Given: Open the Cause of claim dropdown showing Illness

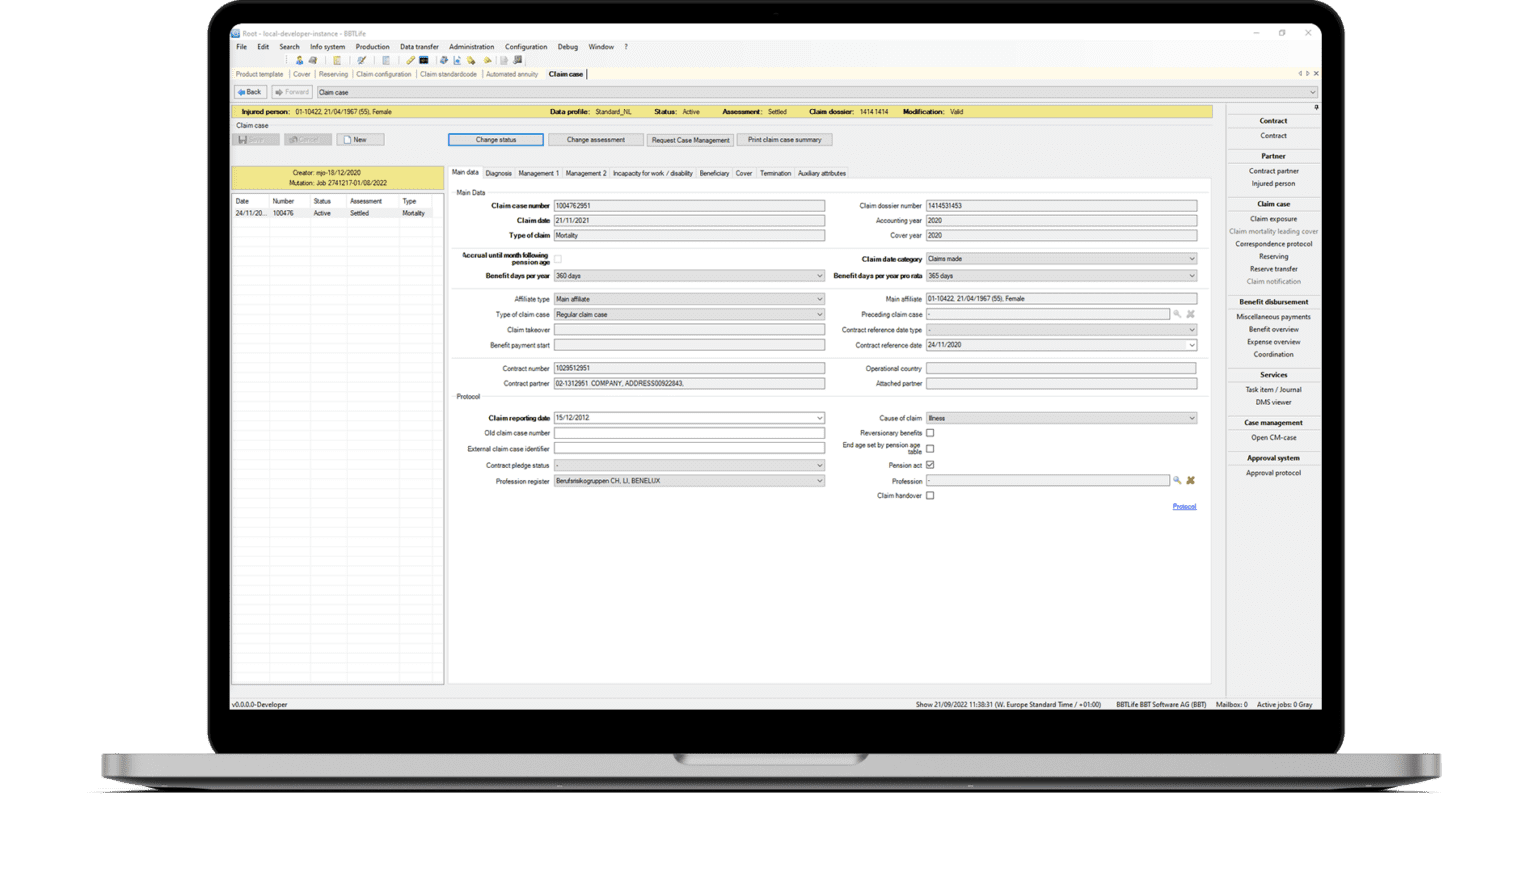Looking at the screenshot, I should [x=1190, y=417].
